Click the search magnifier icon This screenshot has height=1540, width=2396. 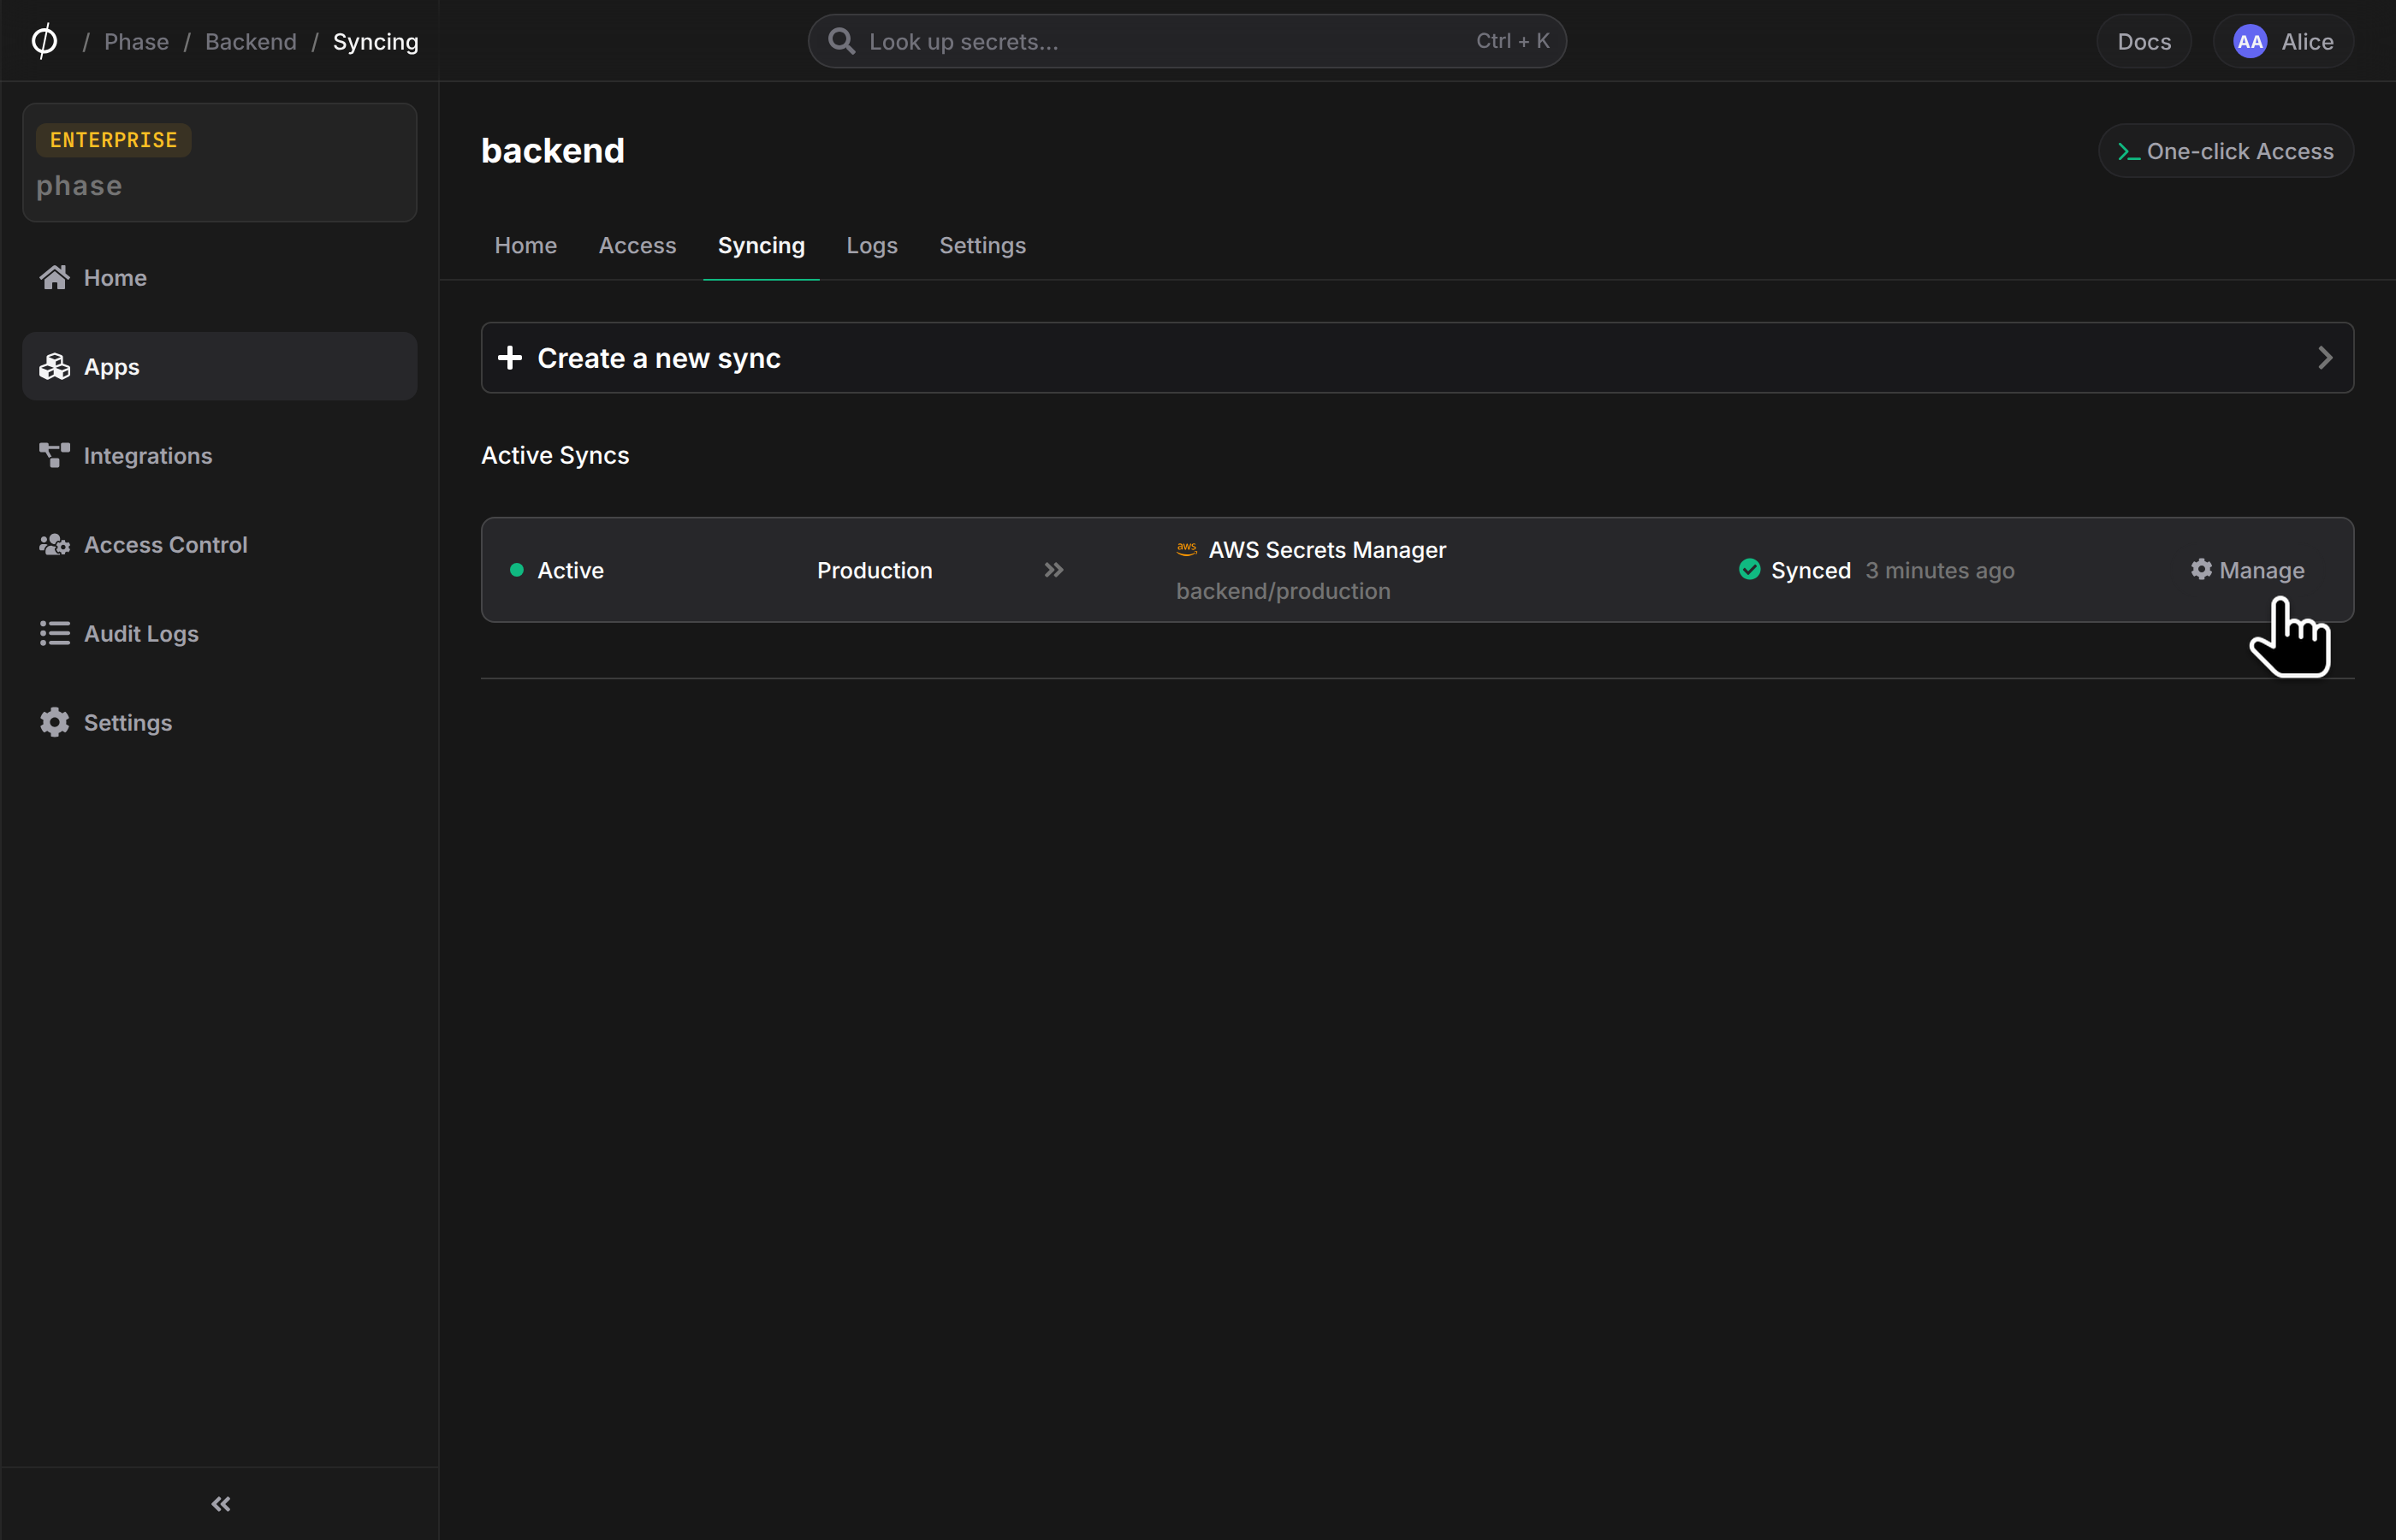(841, 41)
